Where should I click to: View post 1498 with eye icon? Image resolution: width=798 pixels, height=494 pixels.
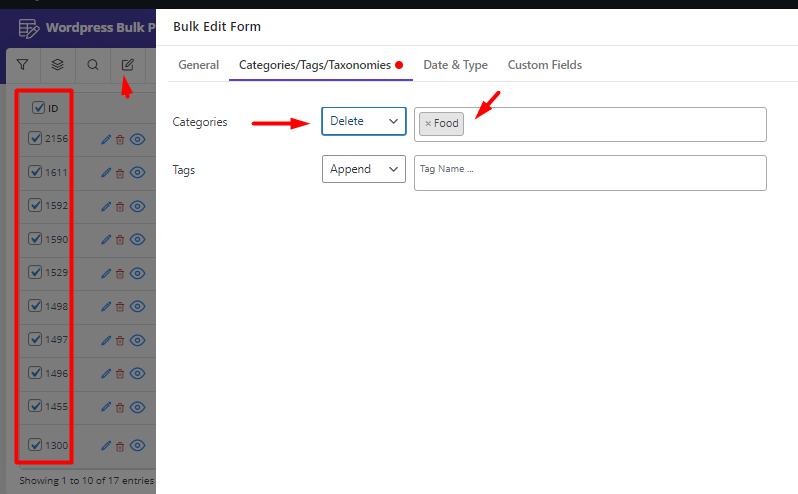click(137, 306)
